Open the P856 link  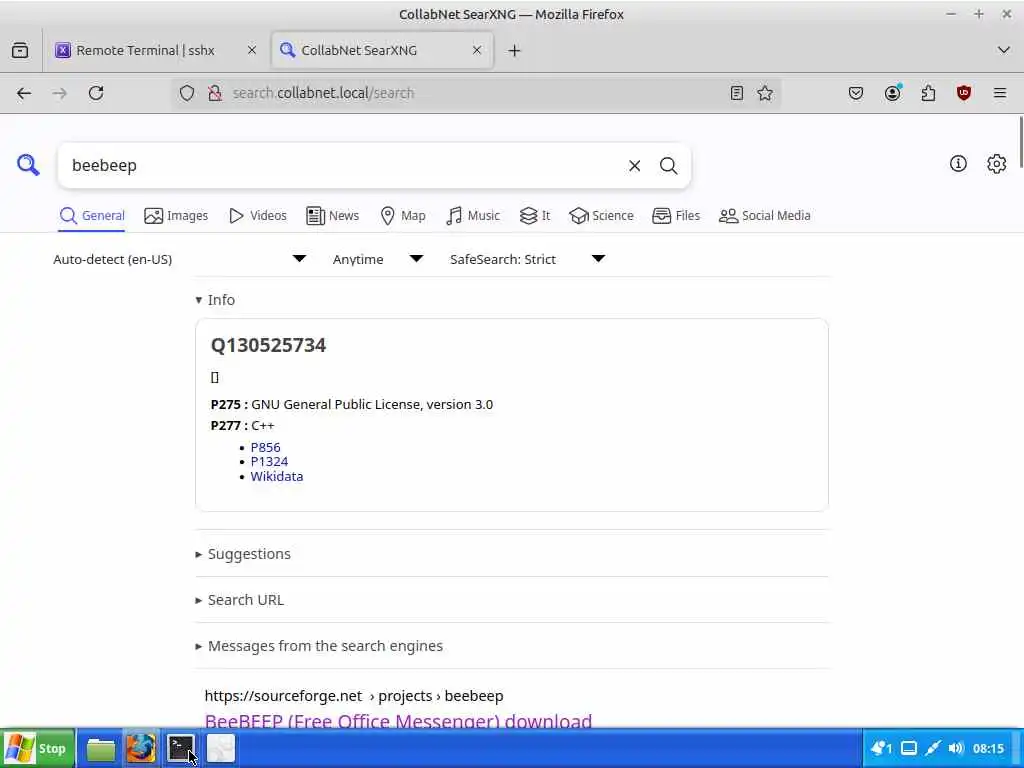coord(265,447)
